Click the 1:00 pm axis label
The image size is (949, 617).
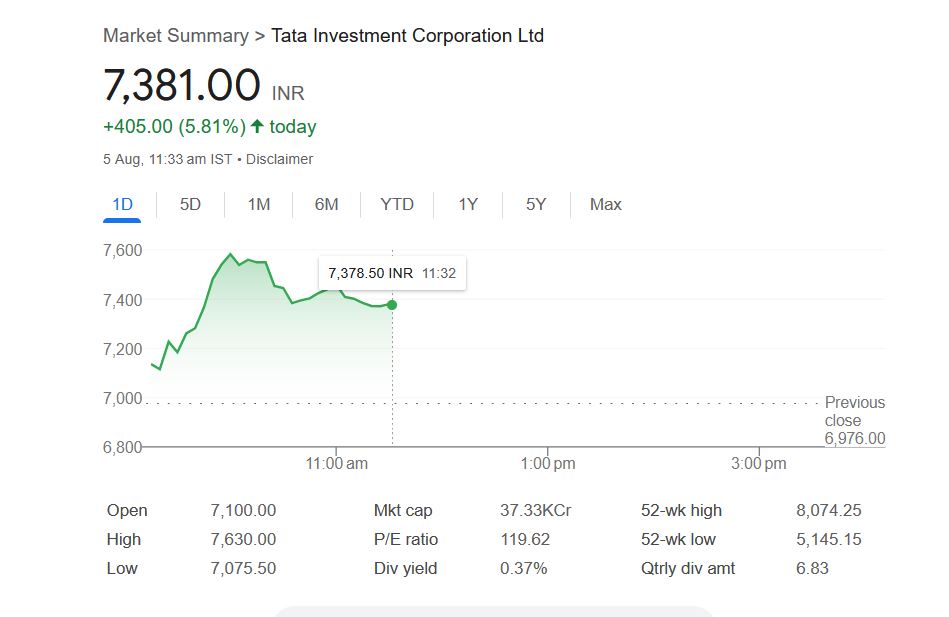tap(547, 463)
